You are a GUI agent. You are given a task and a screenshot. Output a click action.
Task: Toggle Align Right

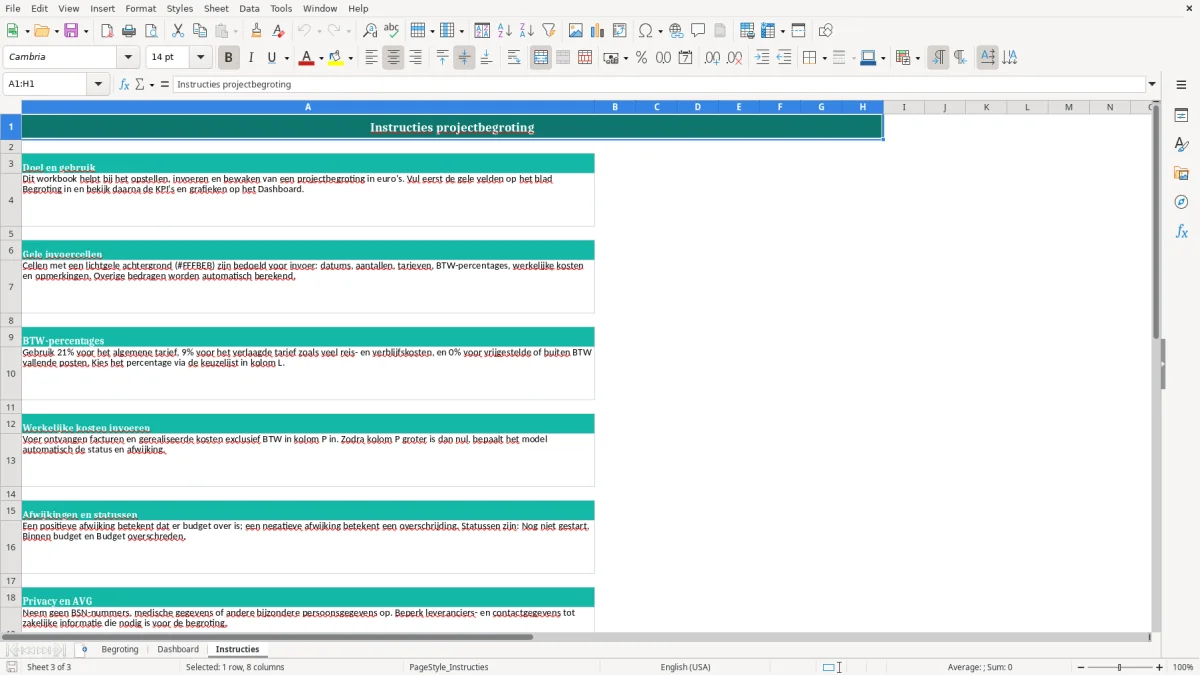416,58
